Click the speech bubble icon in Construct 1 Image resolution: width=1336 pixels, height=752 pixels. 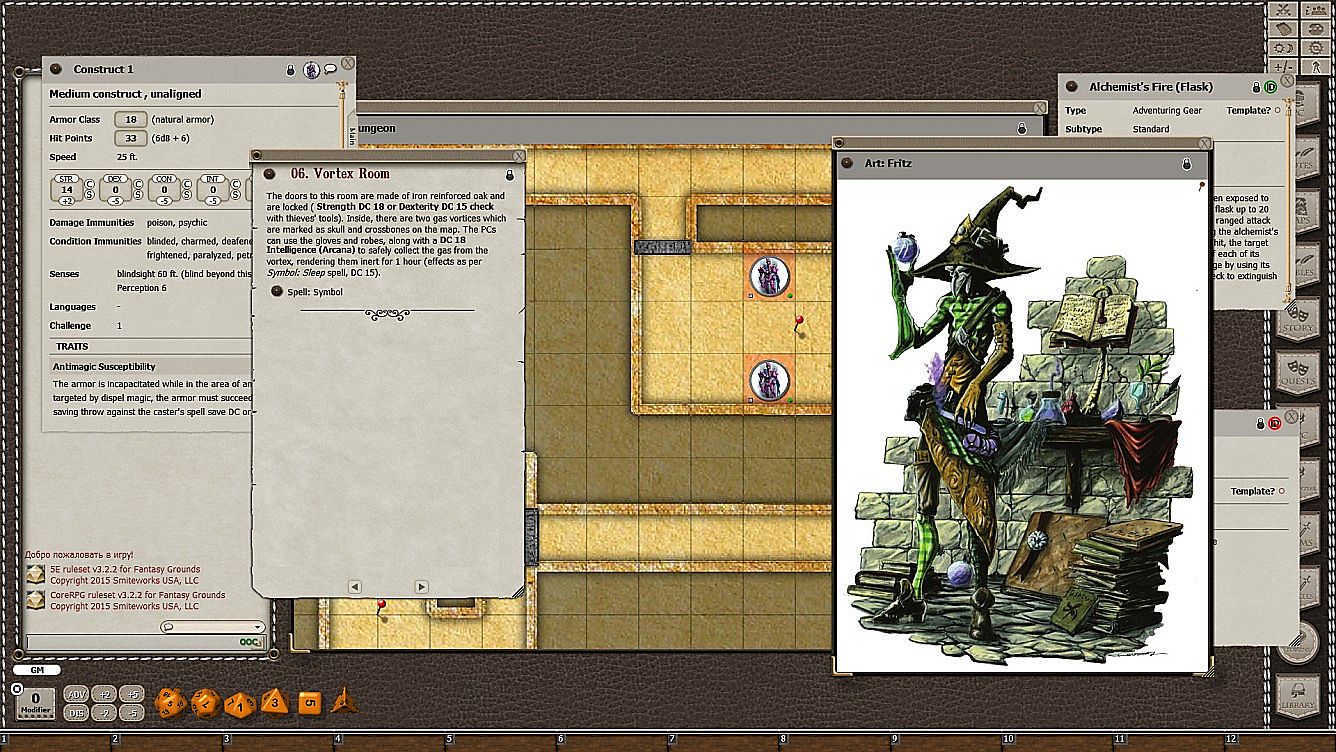coord(329,70)
